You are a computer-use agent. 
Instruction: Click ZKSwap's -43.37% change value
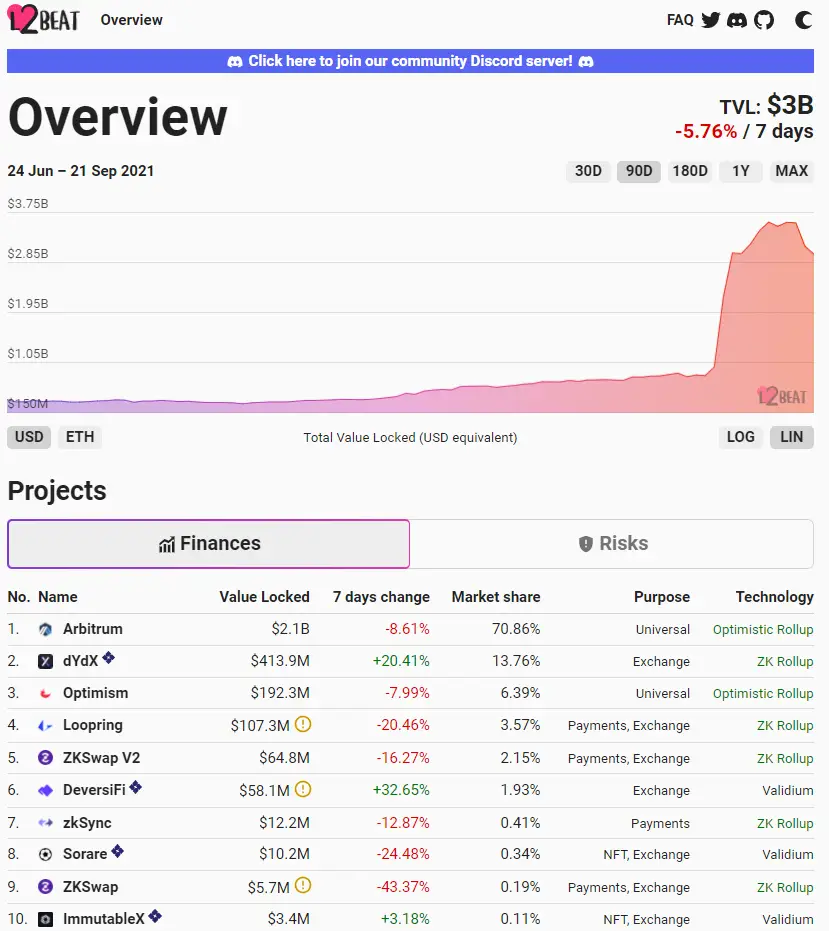(403, 887)
